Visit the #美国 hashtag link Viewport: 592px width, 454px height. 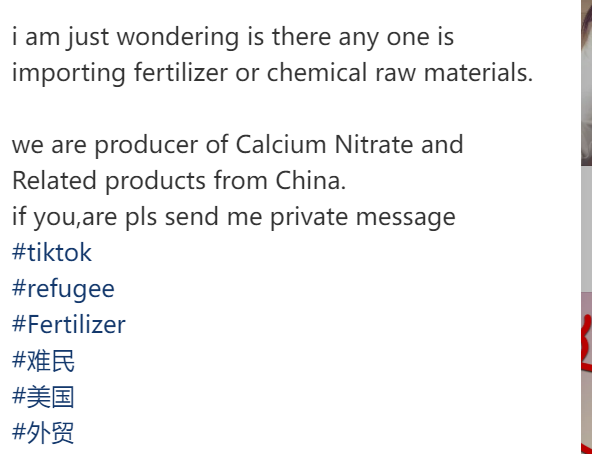tap(43, 397)
